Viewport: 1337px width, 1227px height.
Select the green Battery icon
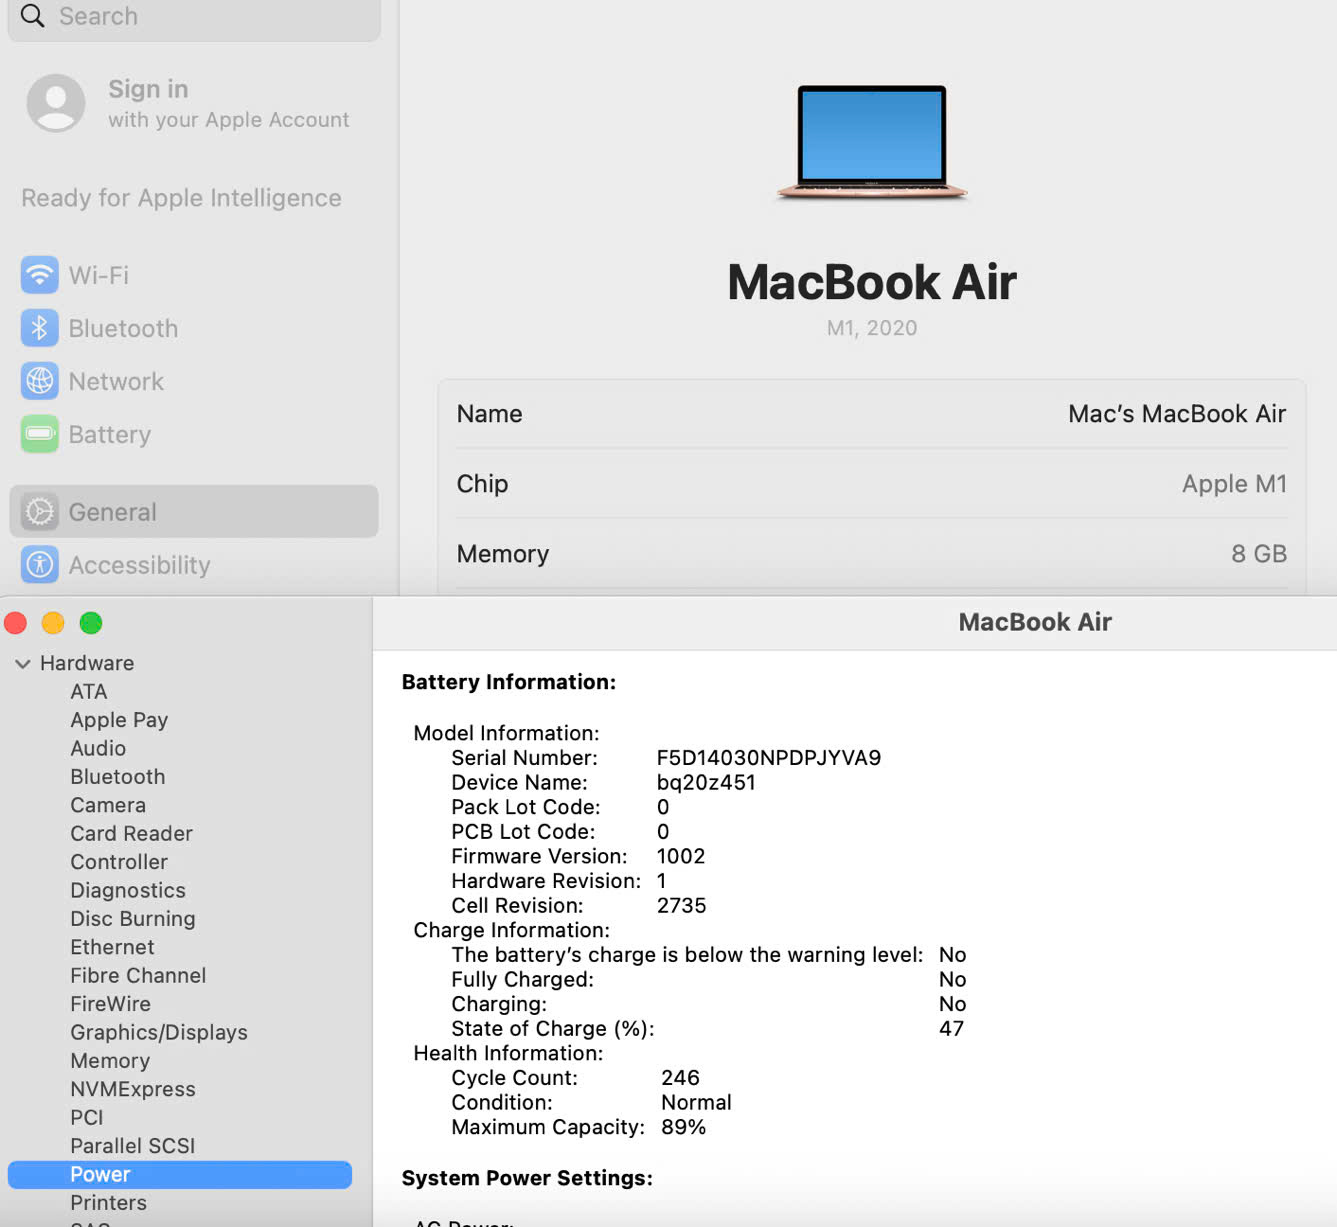point(39,434)
